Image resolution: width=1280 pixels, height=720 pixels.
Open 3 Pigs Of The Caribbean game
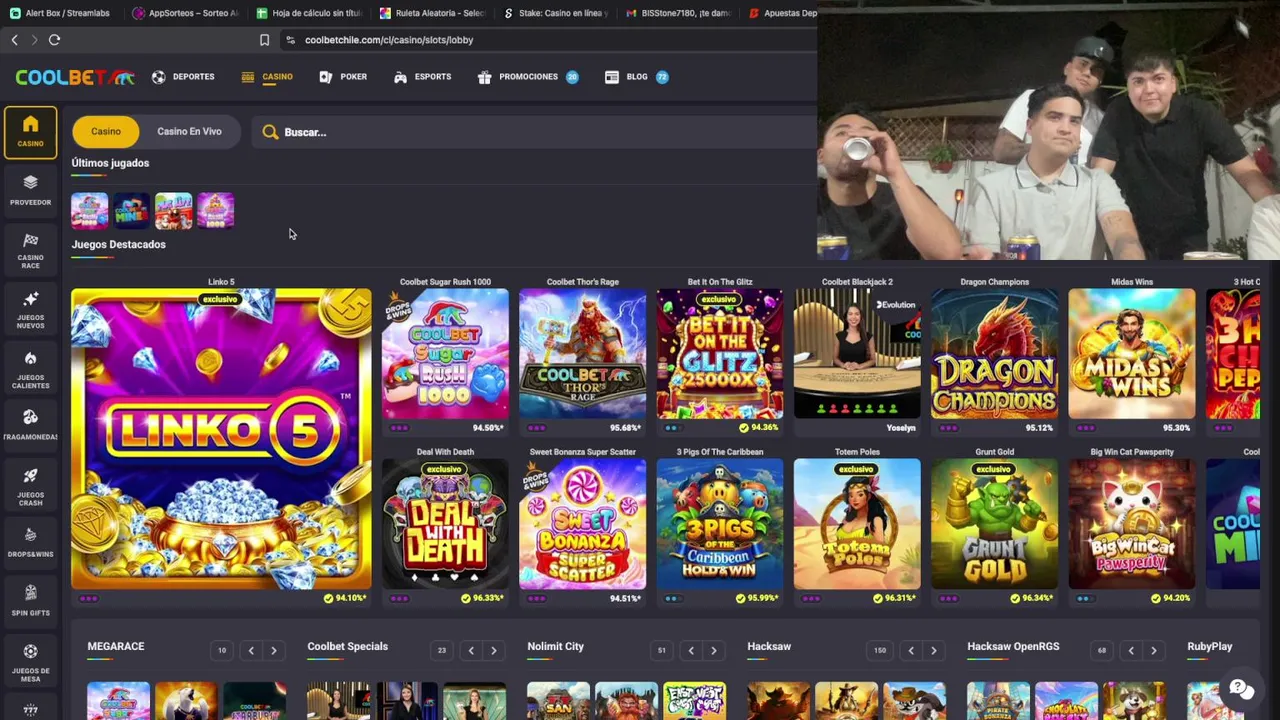(720, 524)
